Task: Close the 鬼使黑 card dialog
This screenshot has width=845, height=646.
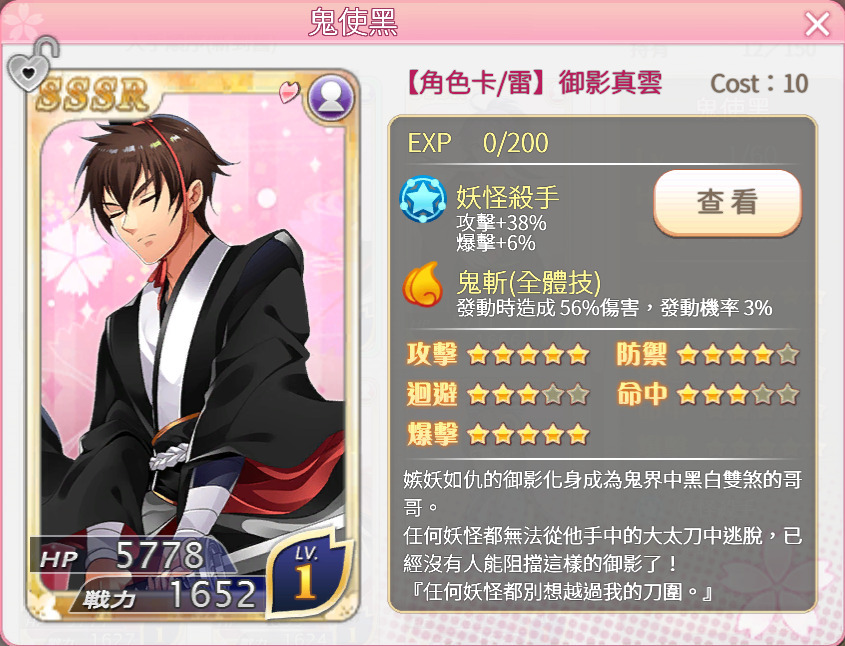Action: [817, 24]
